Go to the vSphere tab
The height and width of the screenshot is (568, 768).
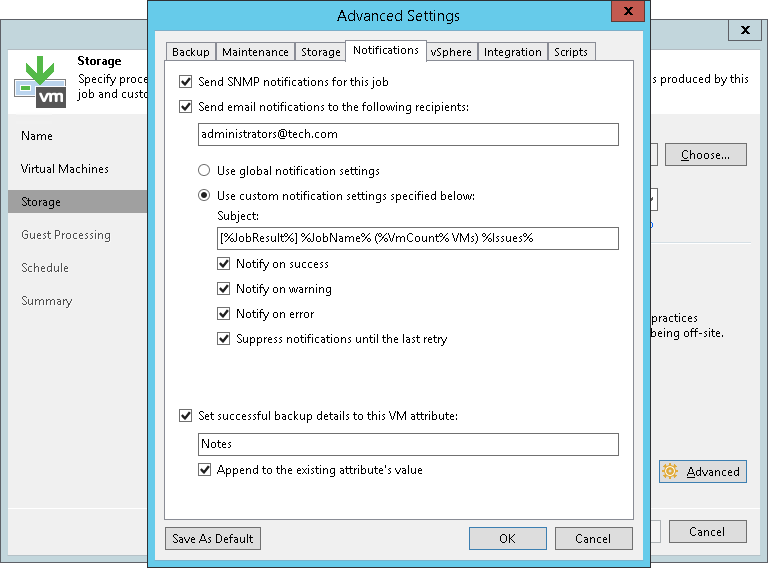point(451,52)
